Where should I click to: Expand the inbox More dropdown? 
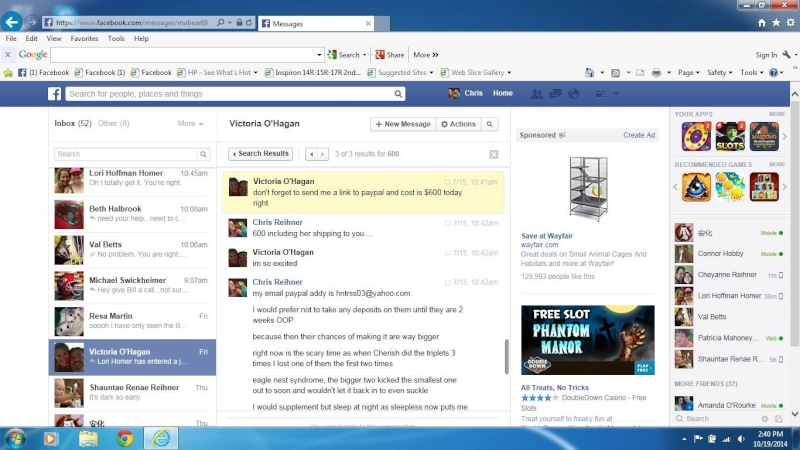tap(190, 123)
